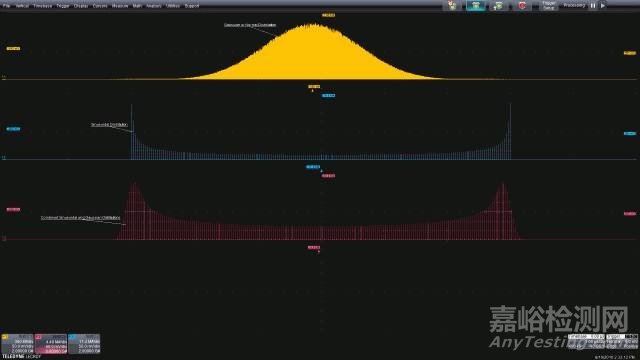Open the Utilities menu
Viewport: 640px width, 360px height.
[x=173, y=6]
